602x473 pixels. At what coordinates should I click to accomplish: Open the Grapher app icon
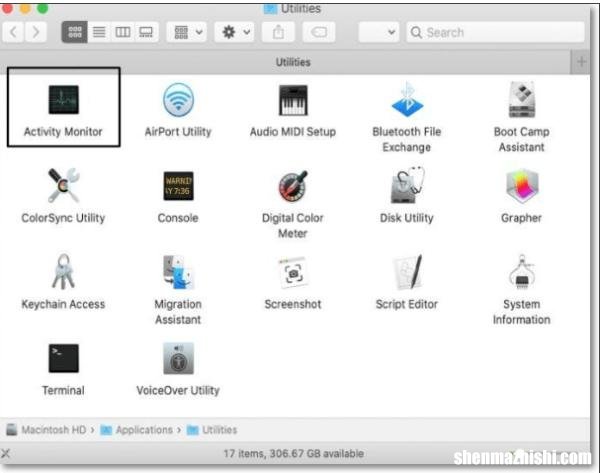[521, 186]
